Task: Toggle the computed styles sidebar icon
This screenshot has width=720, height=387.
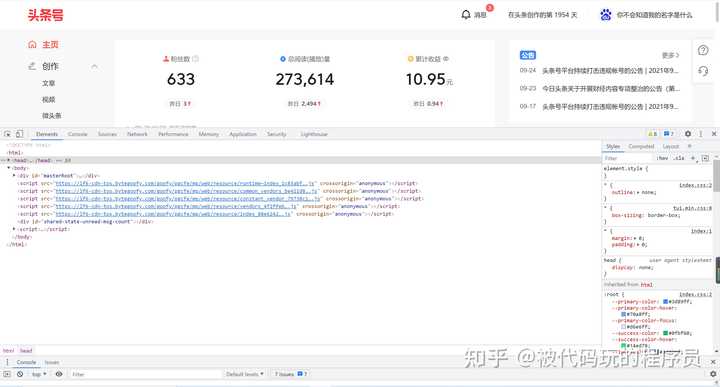Action: coord(705,158)
